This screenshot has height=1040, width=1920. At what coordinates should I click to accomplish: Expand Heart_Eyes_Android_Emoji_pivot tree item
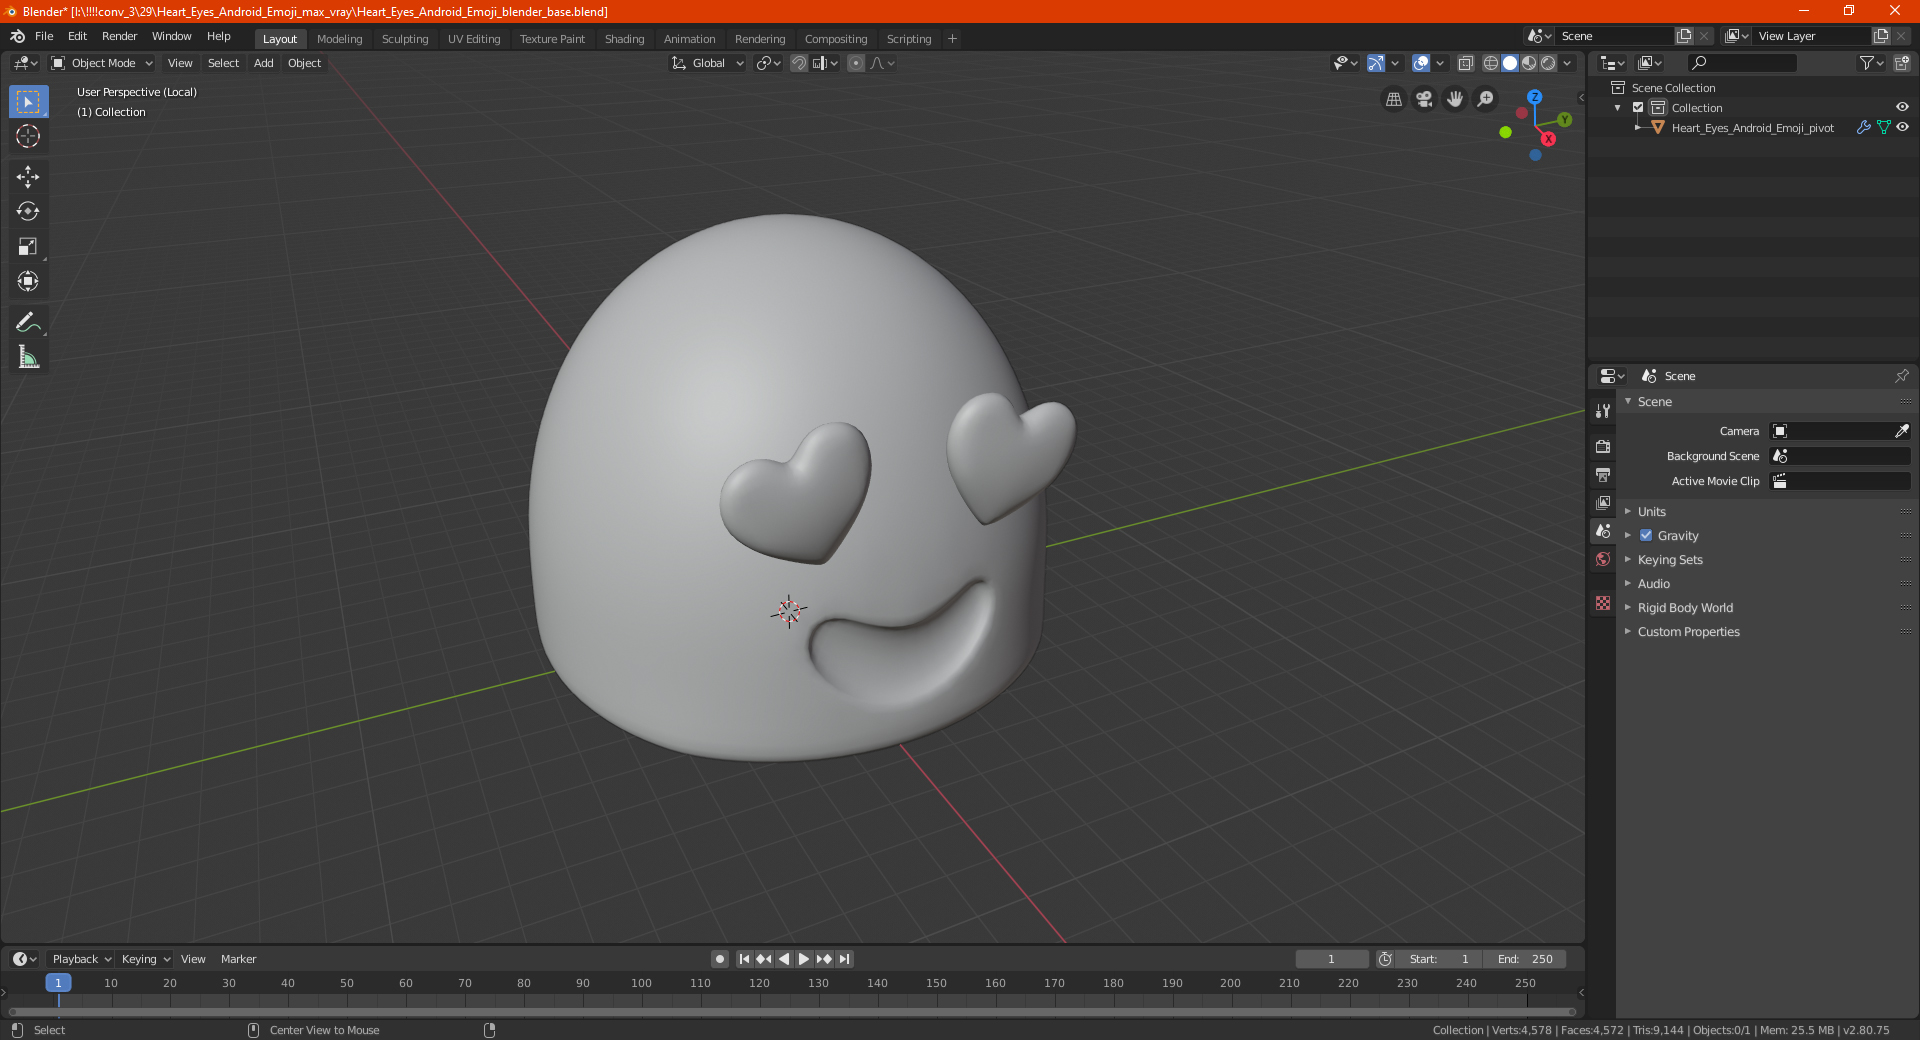pyautogui.click(x=1638, y=128)
